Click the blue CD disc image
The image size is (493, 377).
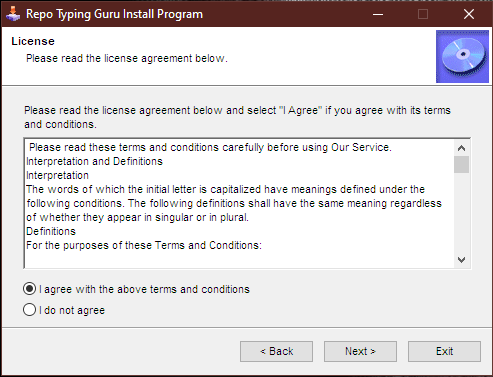462,57
